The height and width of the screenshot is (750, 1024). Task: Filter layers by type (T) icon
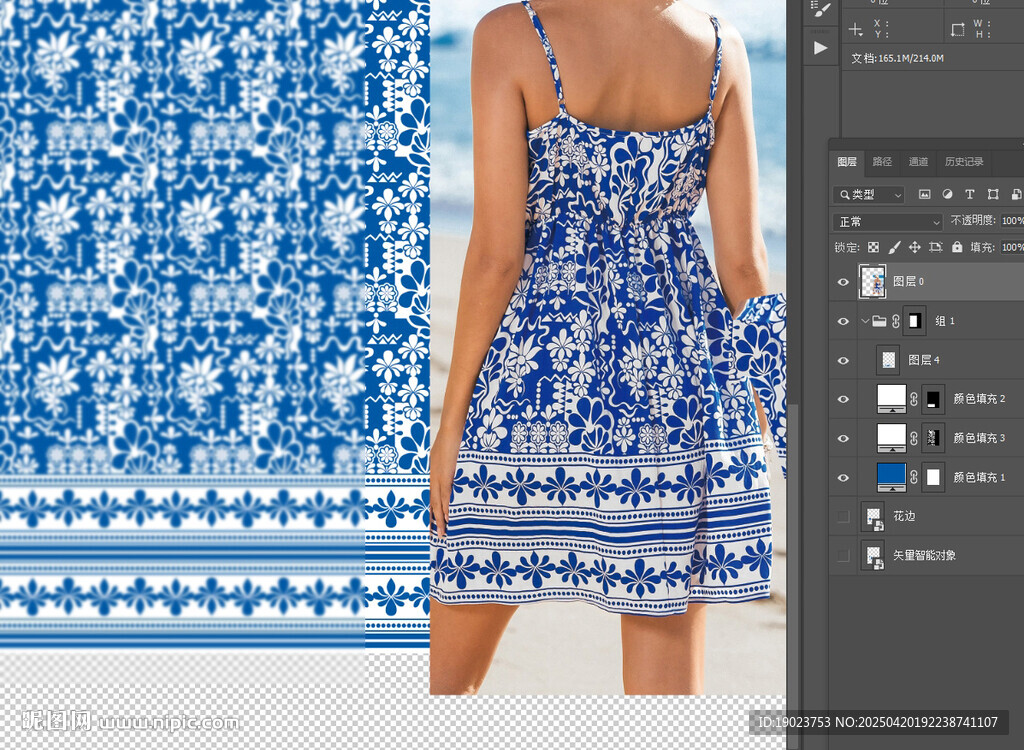(x=970, y=194)
